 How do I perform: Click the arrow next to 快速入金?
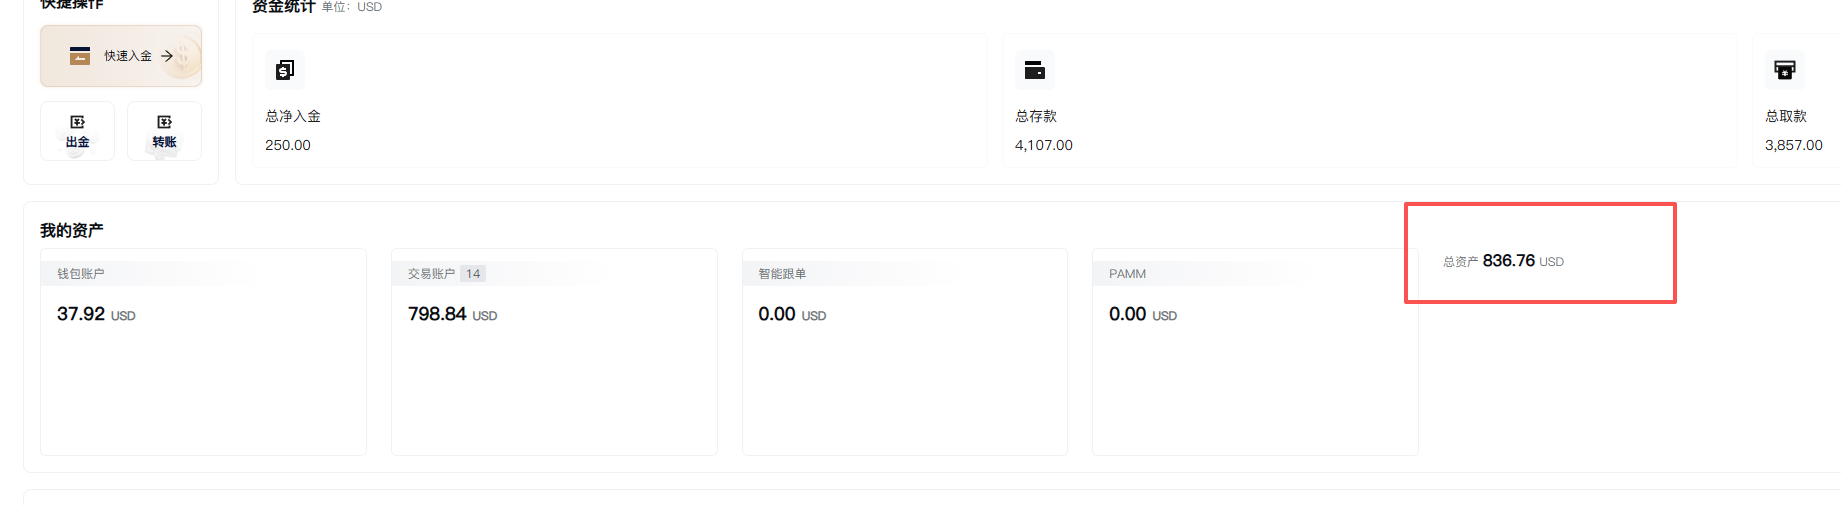pyautogui.click(x=167, y=56)
